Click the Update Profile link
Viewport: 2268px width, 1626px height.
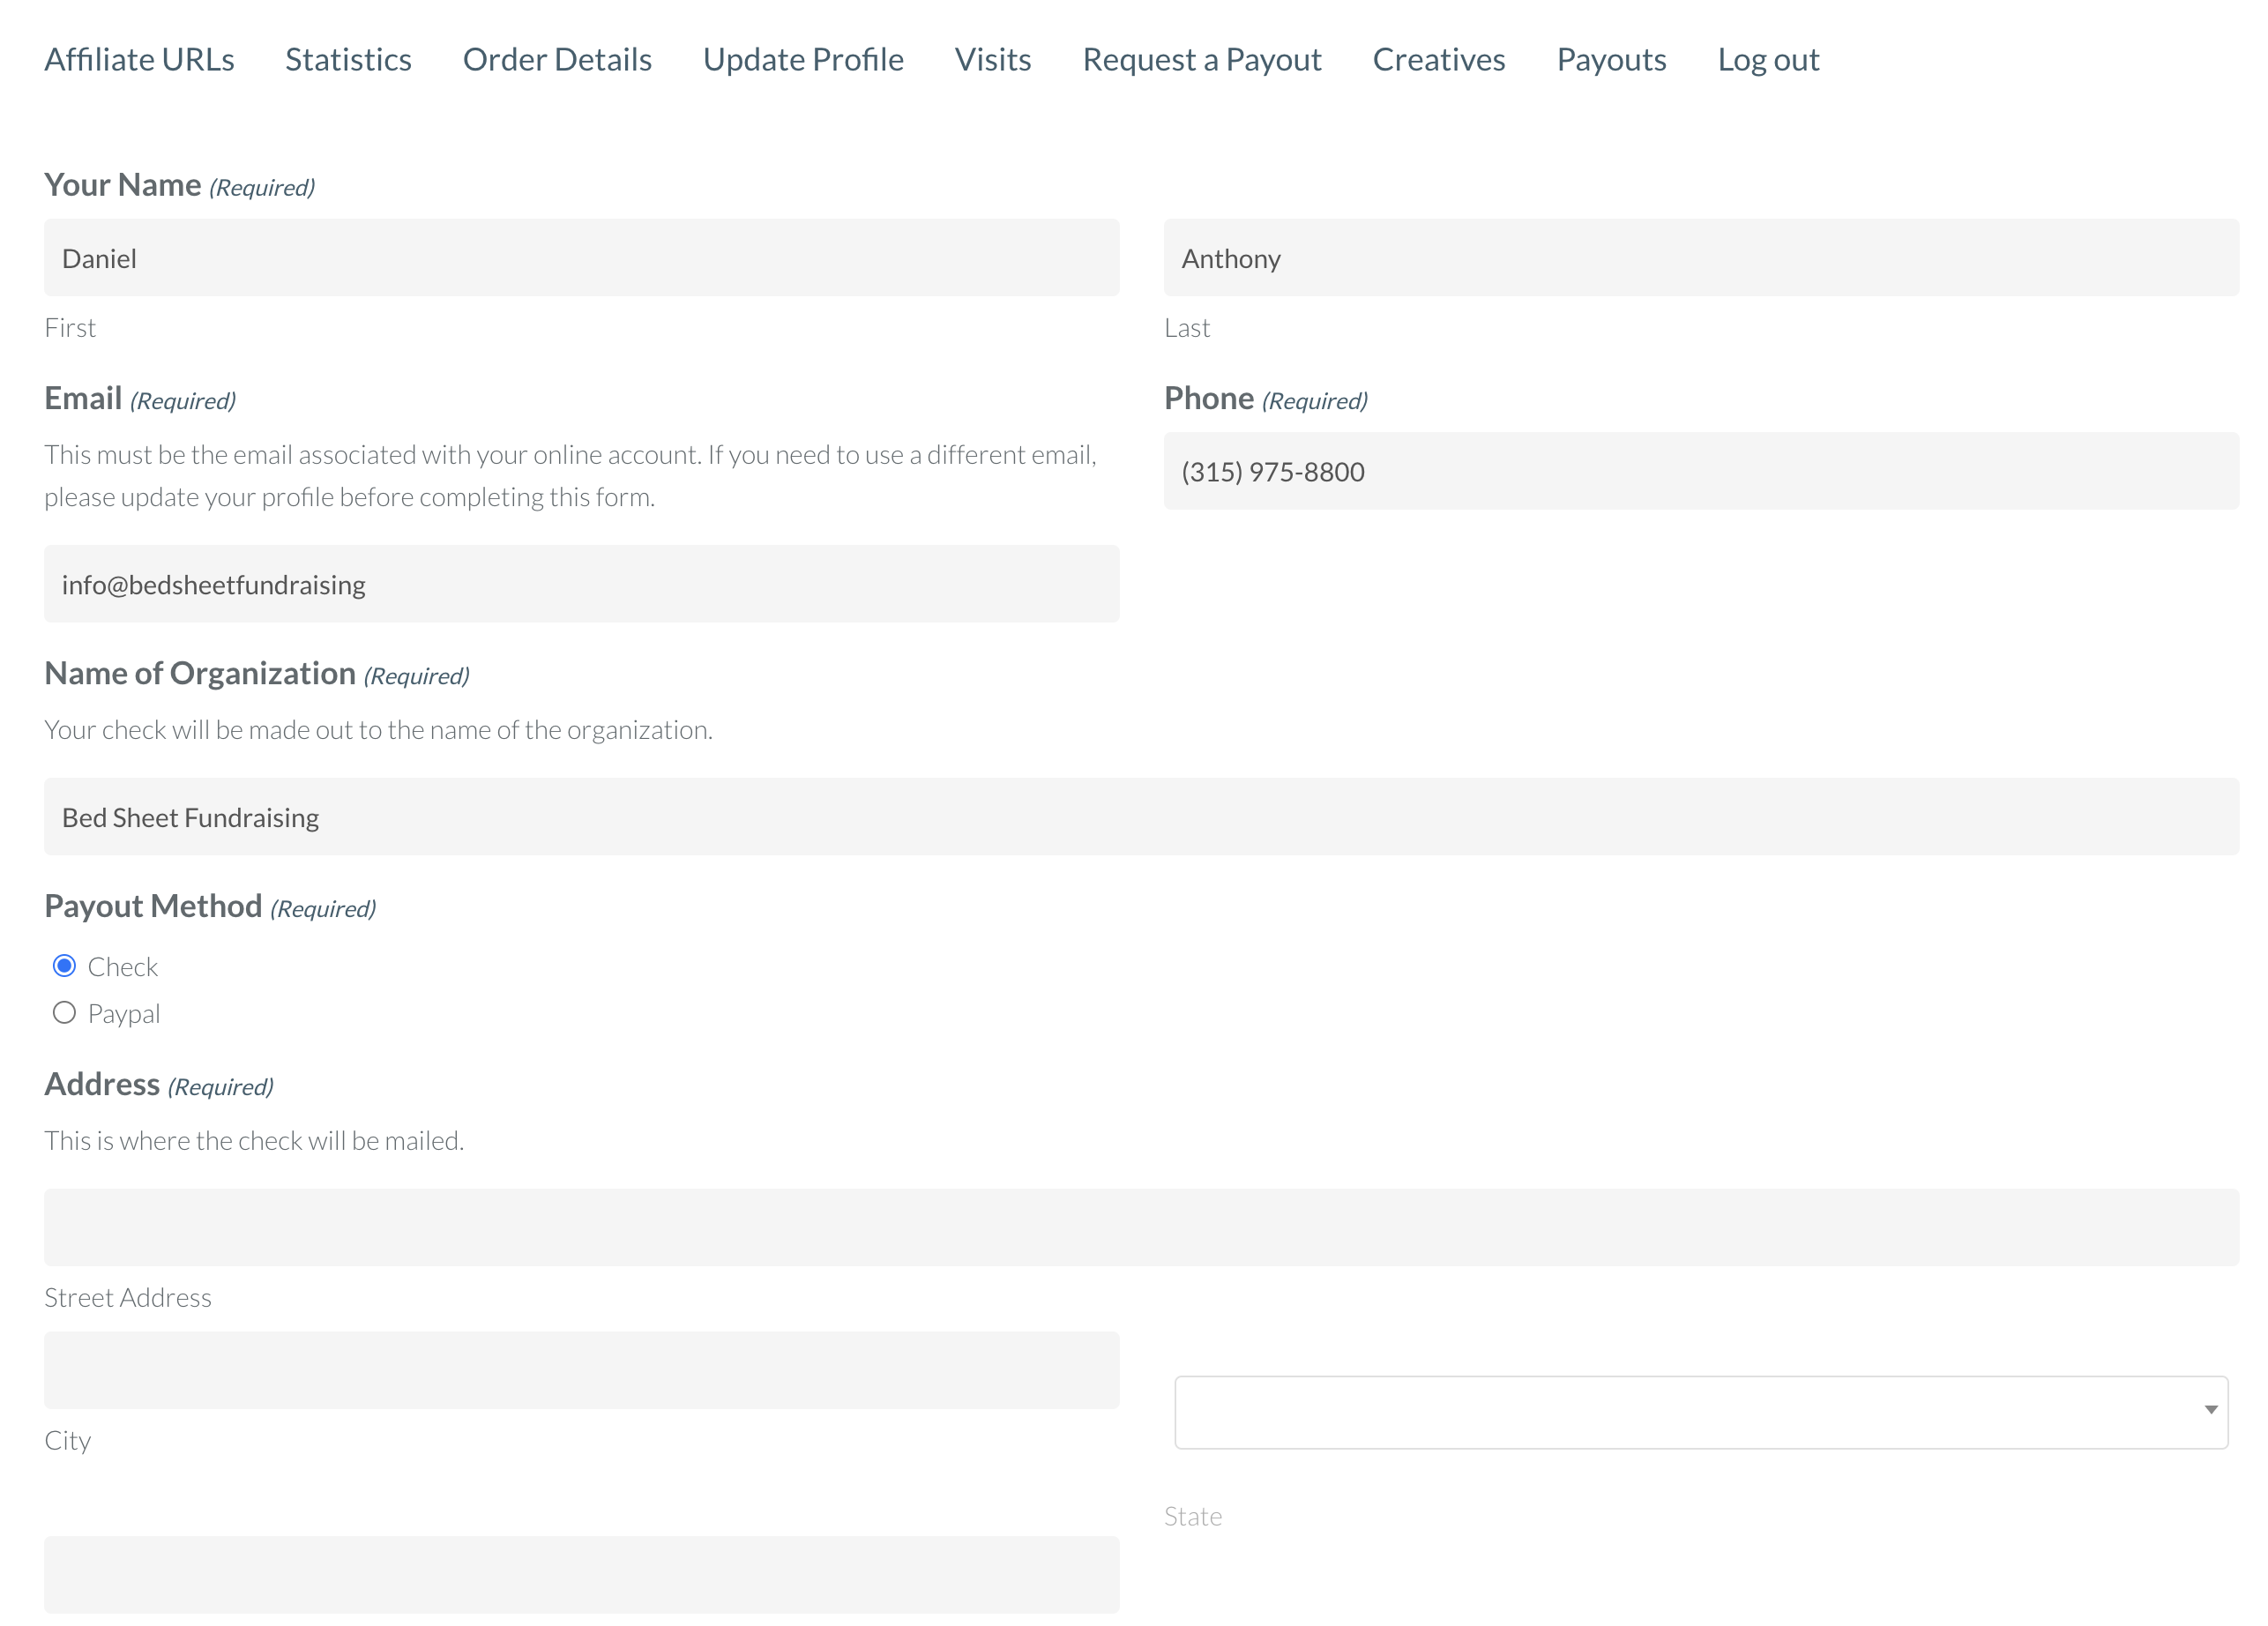[x=803, y=60]
